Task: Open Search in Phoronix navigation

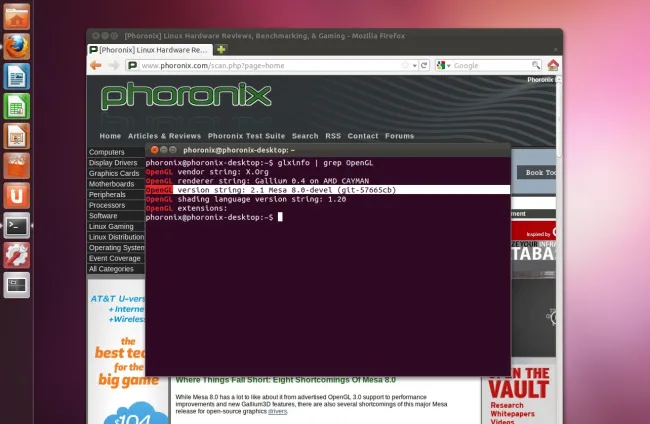Action: [x=305, y=136]
